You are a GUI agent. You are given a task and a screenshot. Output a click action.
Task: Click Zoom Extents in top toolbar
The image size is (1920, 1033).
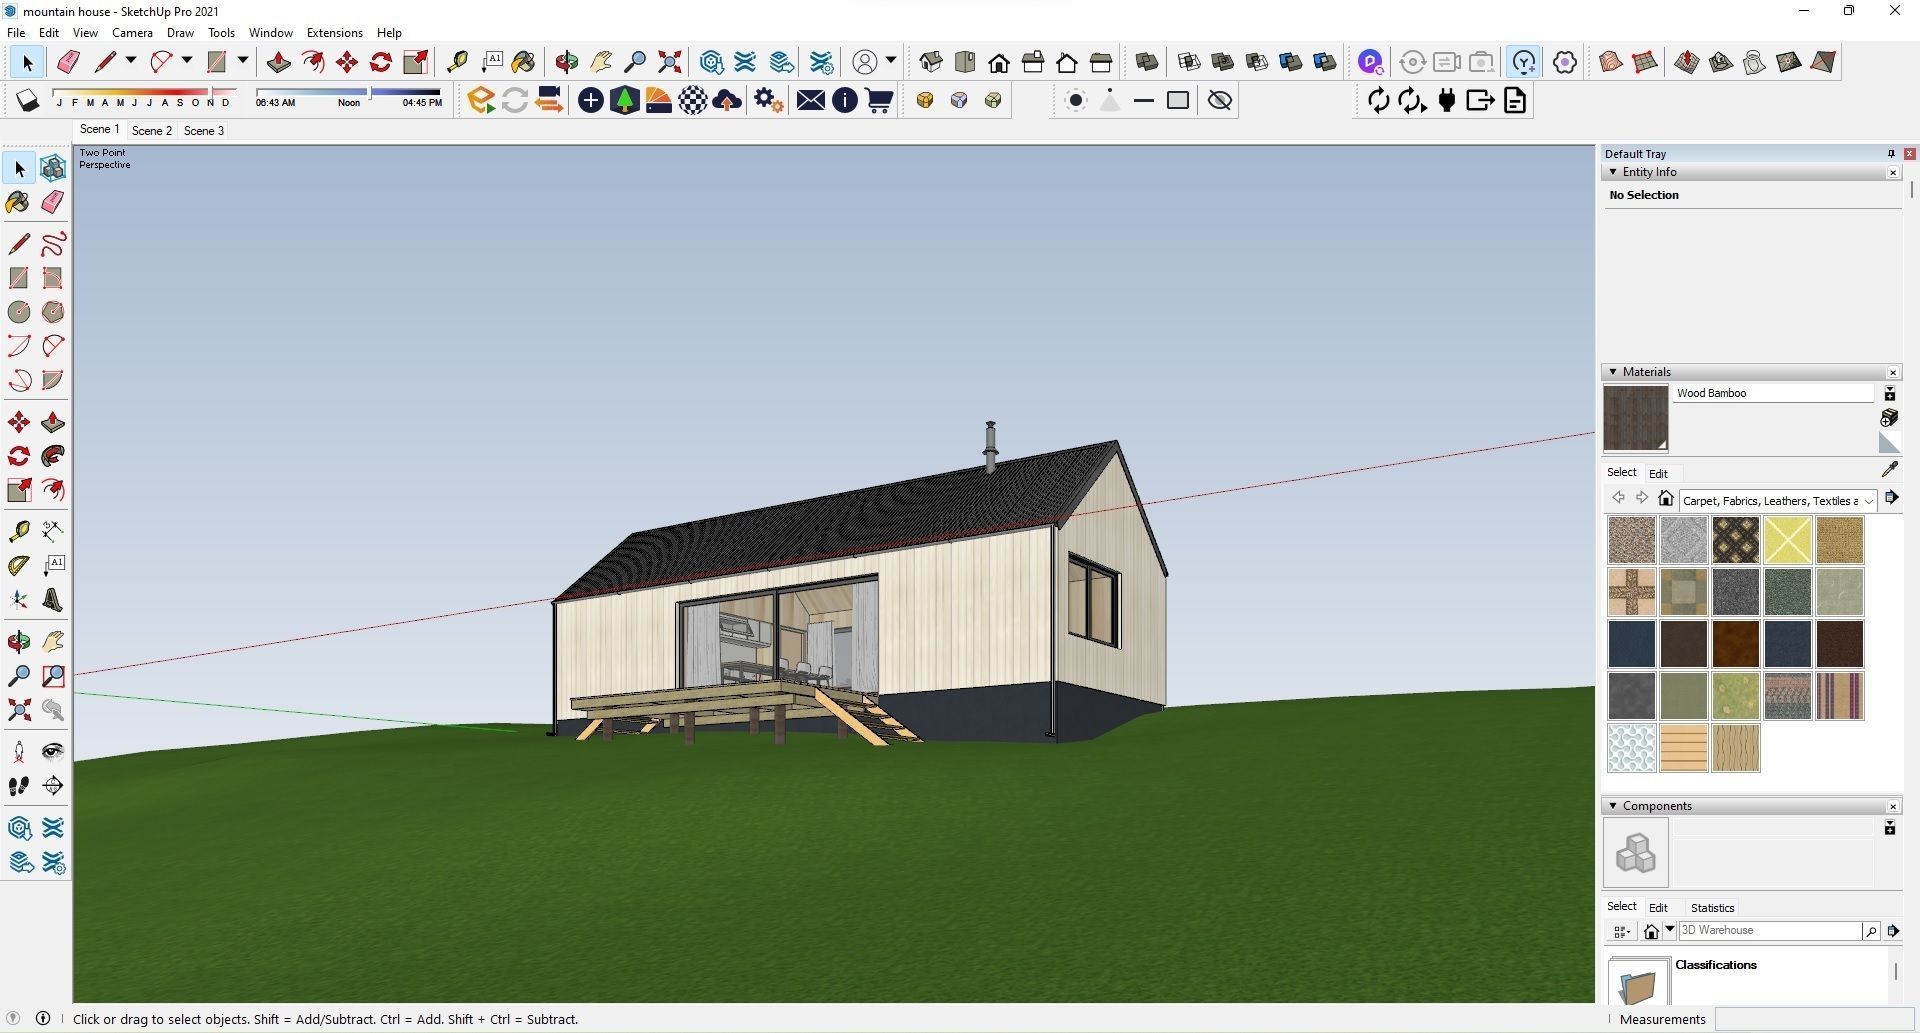[670, 62]
